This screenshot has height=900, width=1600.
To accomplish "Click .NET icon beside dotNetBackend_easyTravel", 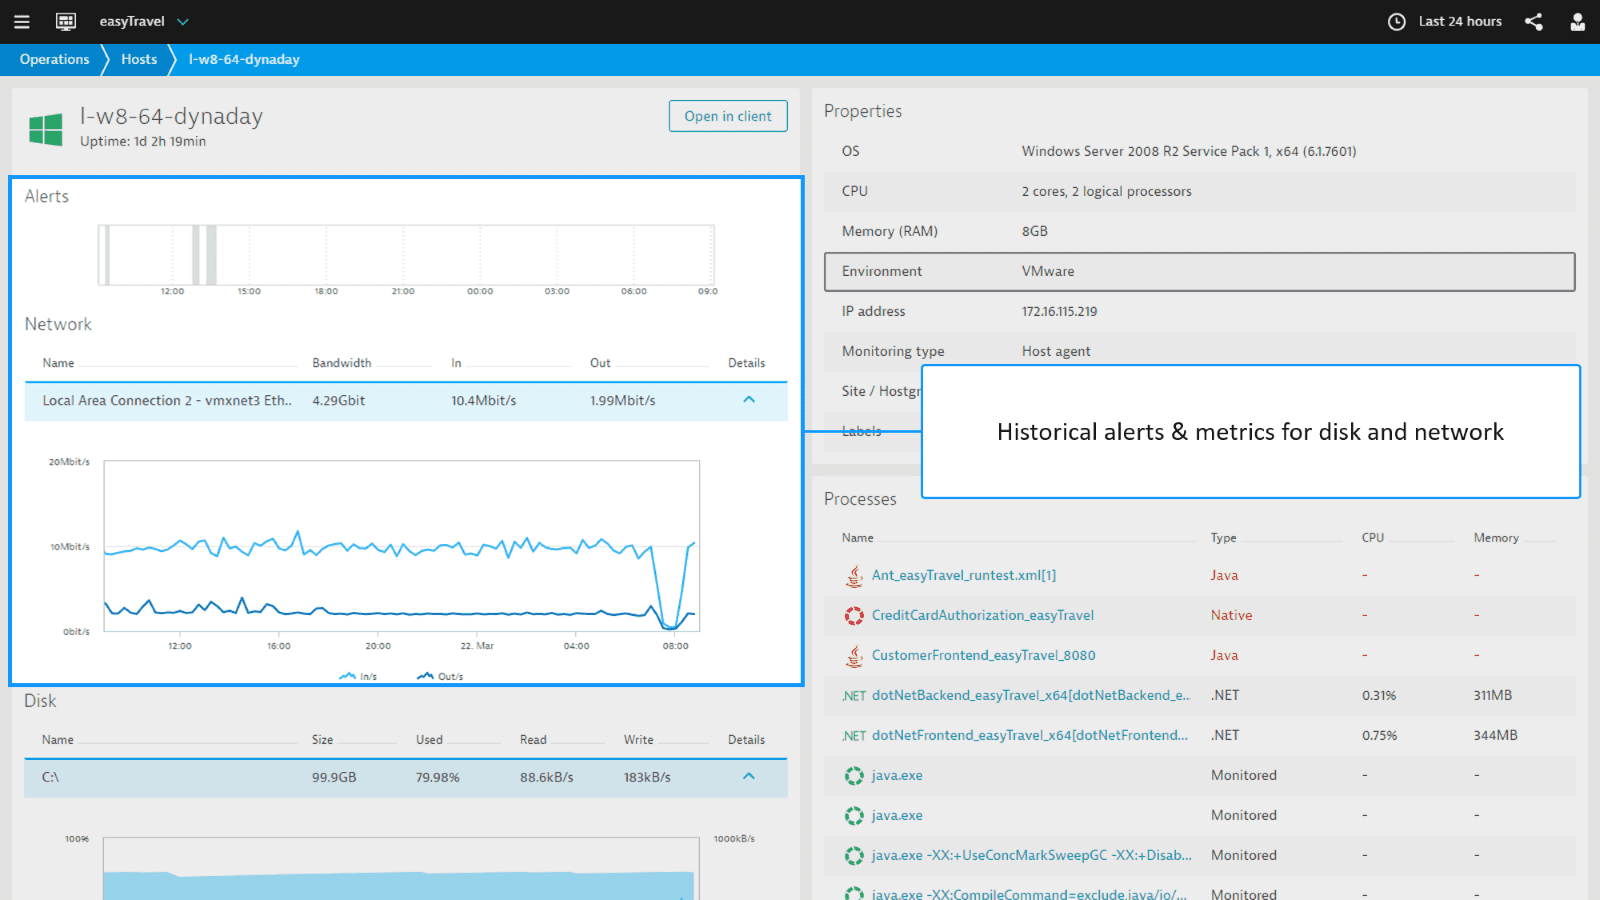I will (854, 696).
